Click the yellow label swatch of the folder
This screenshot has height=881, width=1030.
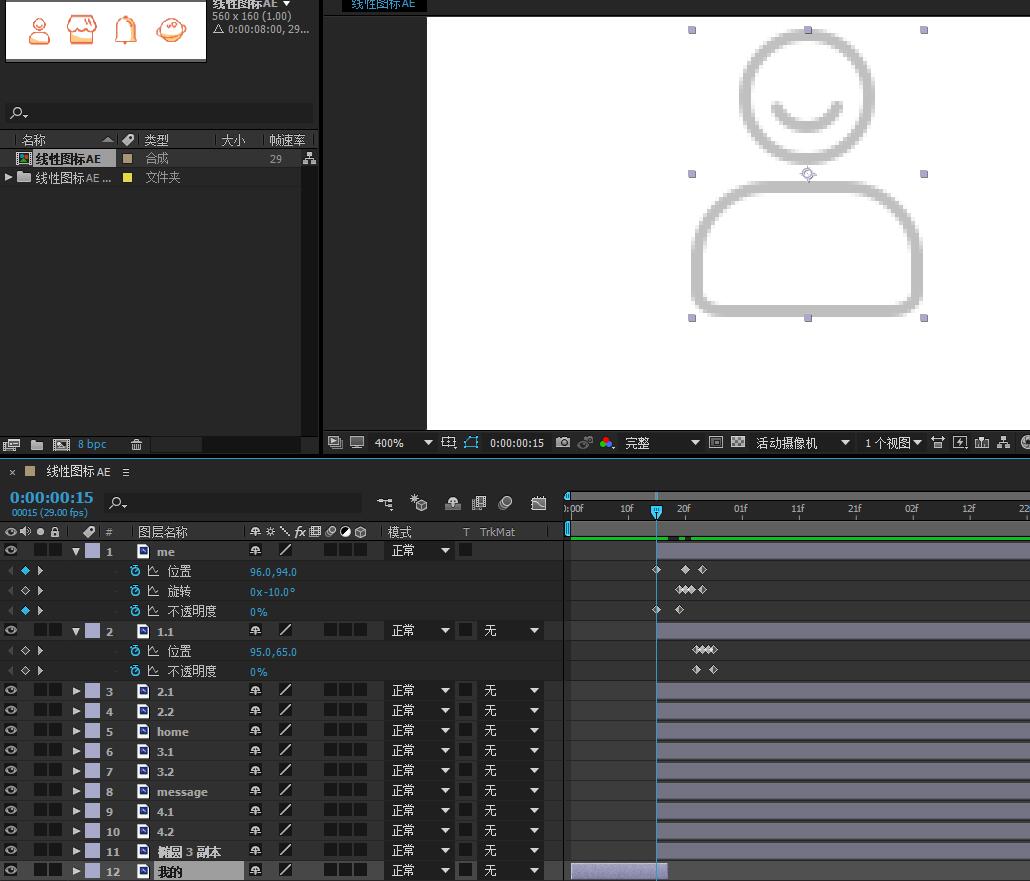pyautogui.click(x=127, y=178)
